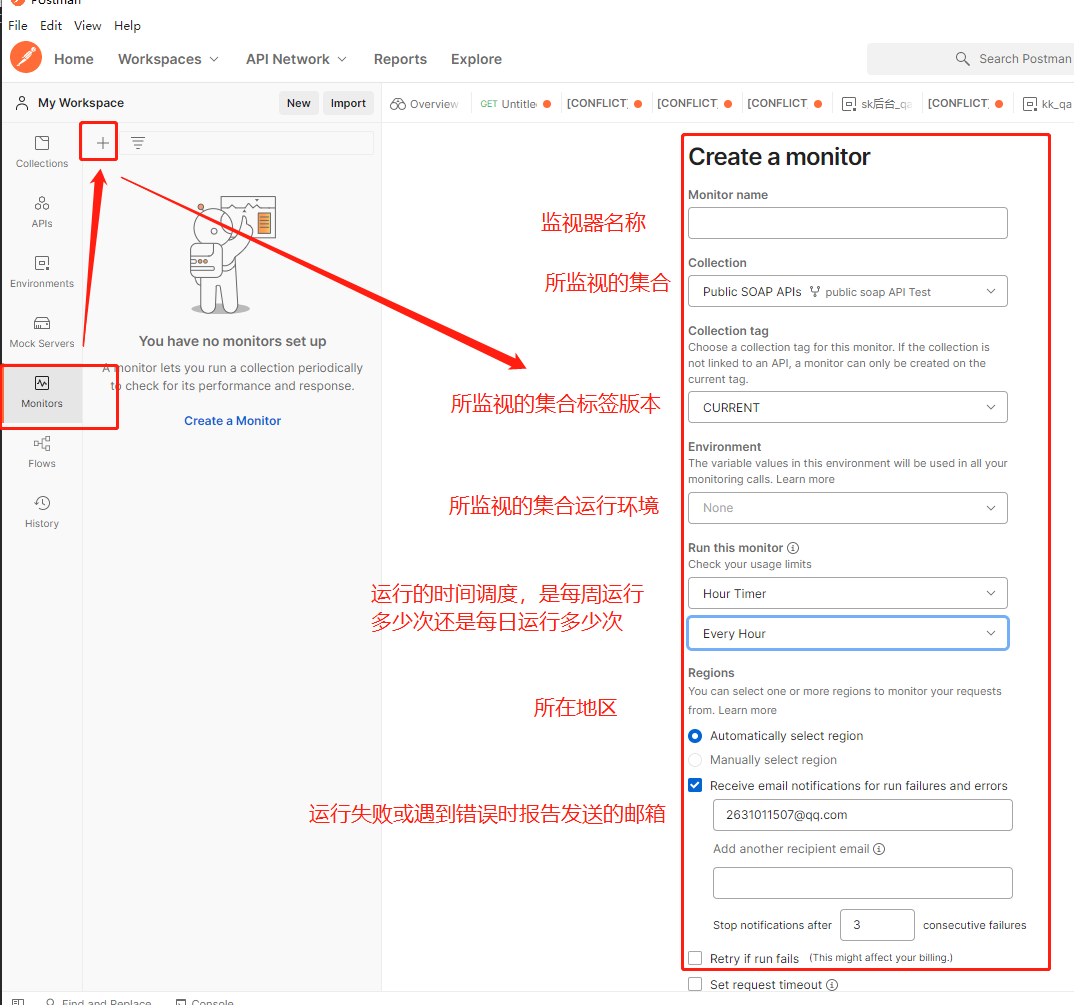Open the Collection tag CURRENT dropdown
This screenshot has width=1074, height=1005.
pyautogui.click(x=847, y=407)
